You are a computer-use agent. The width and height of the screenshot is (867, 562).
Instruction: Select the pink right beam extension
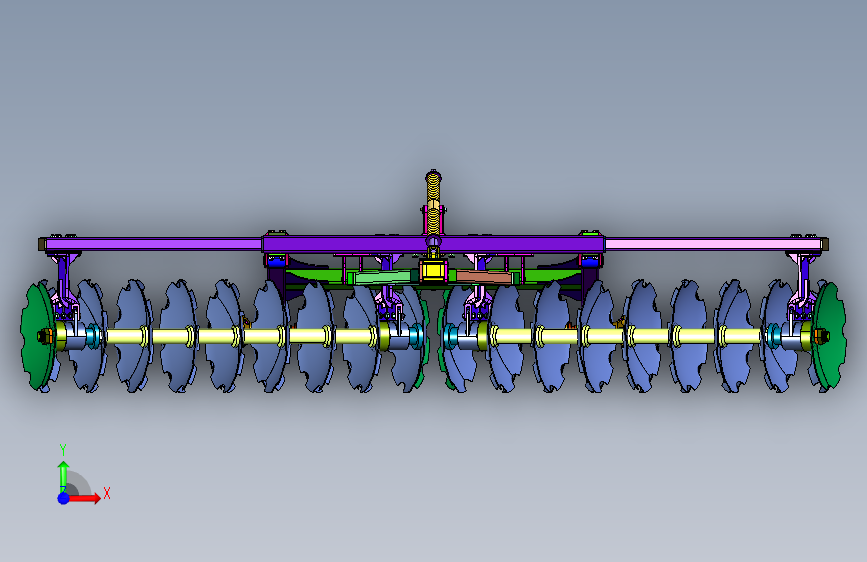[712, 244]
